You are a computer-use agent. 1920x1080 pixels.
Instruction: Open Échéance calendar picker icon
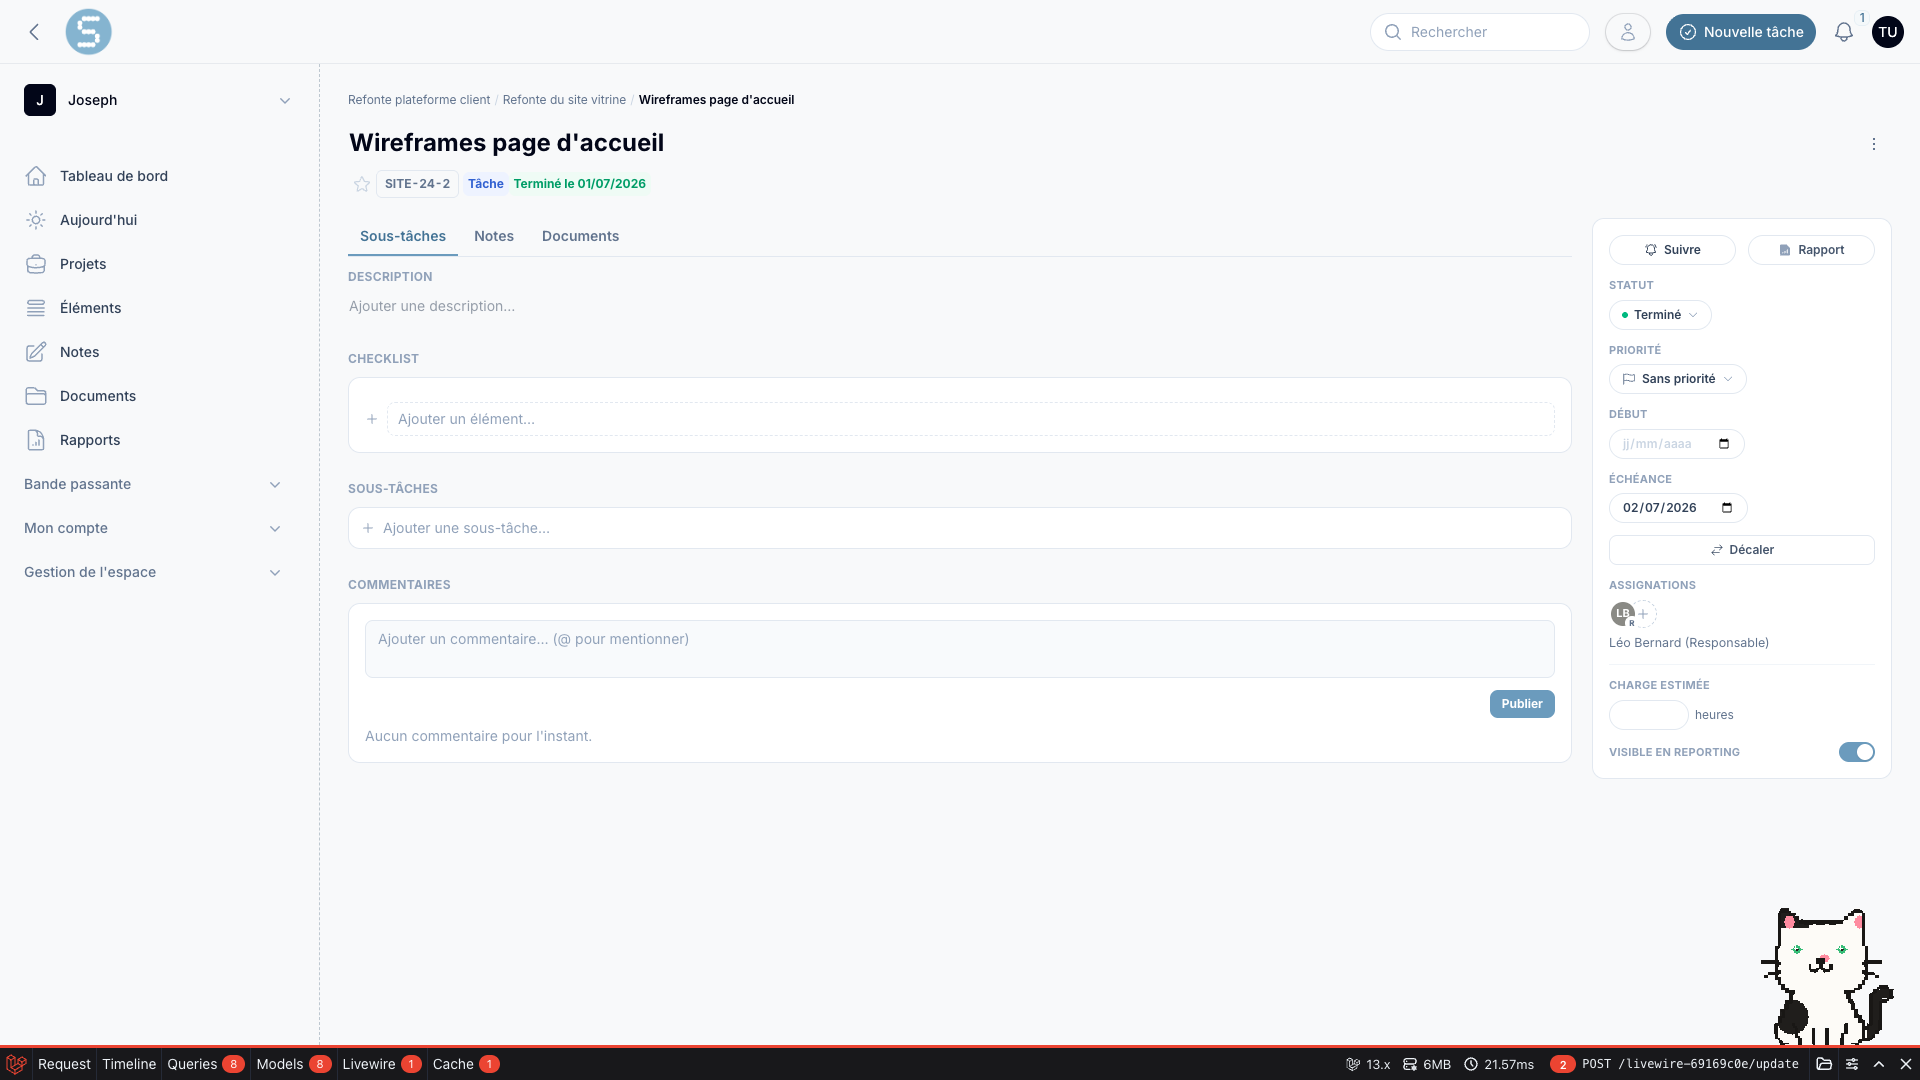pyautogui.click(x=1727, y=508)
